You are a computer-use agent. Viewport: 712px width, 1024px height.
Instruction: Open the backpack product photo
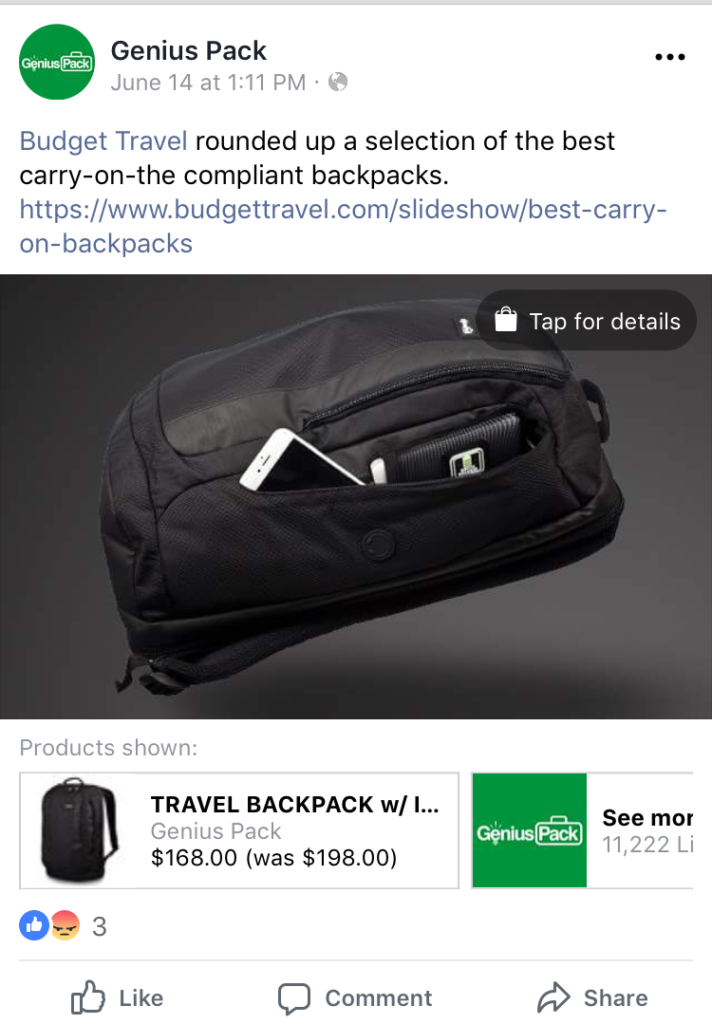coord(356,496)
